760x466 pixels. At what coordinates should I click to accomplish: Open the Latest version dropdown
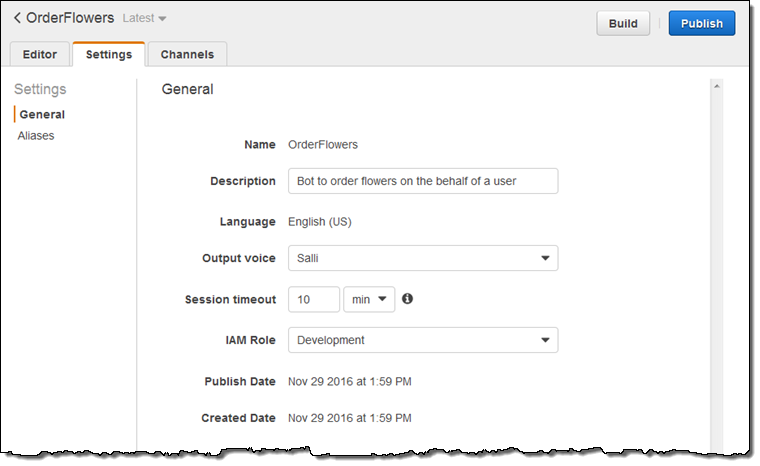point(144,19)
